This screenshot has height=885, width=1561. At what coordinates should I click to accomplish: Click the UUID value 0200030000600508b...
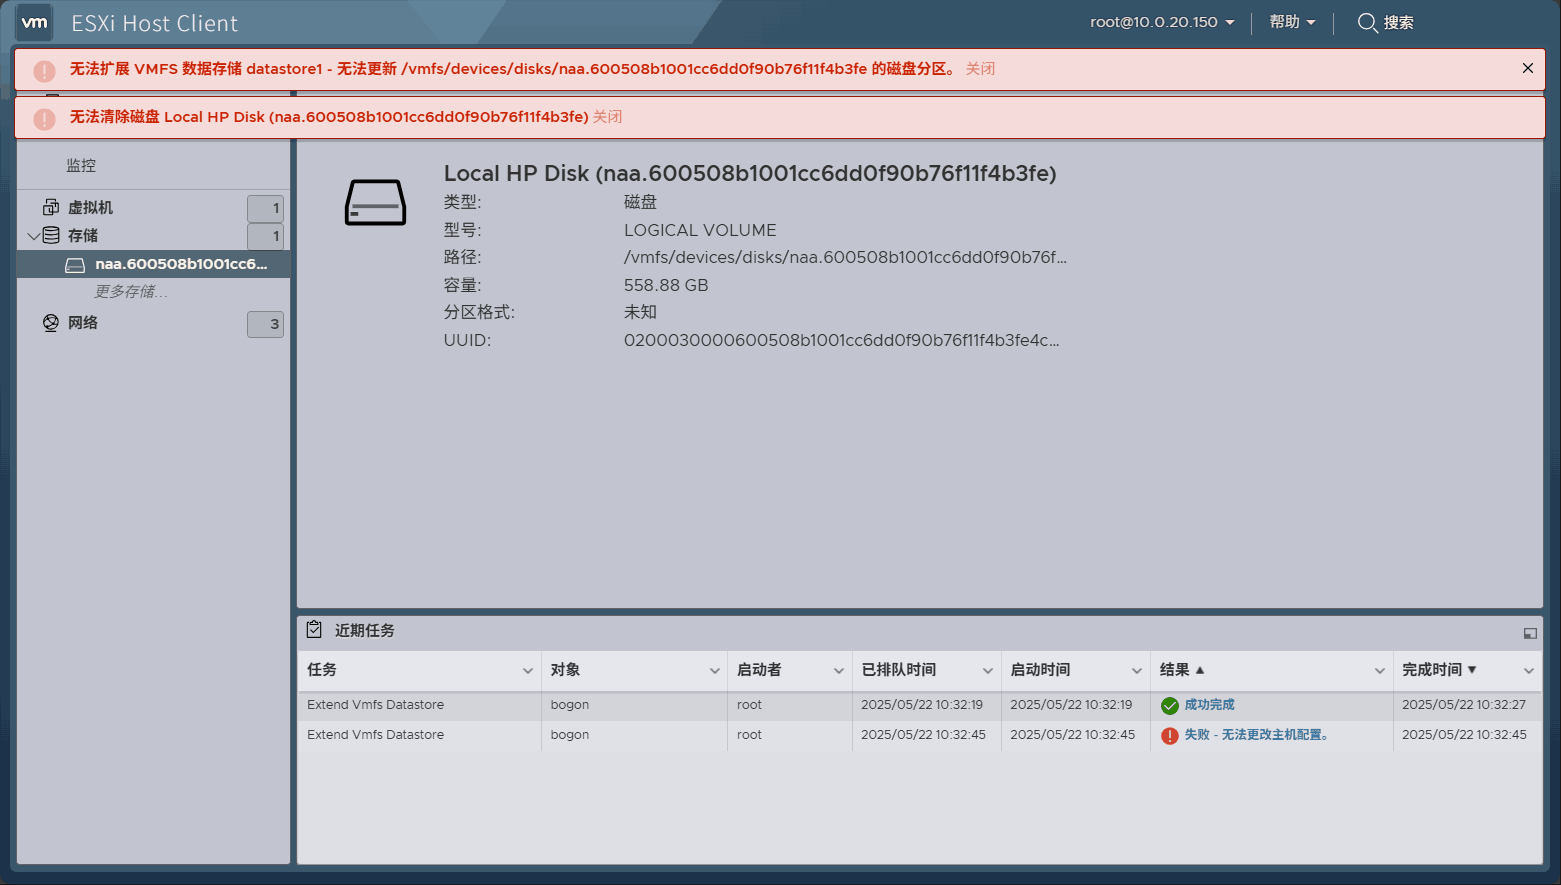pos(841,340)
